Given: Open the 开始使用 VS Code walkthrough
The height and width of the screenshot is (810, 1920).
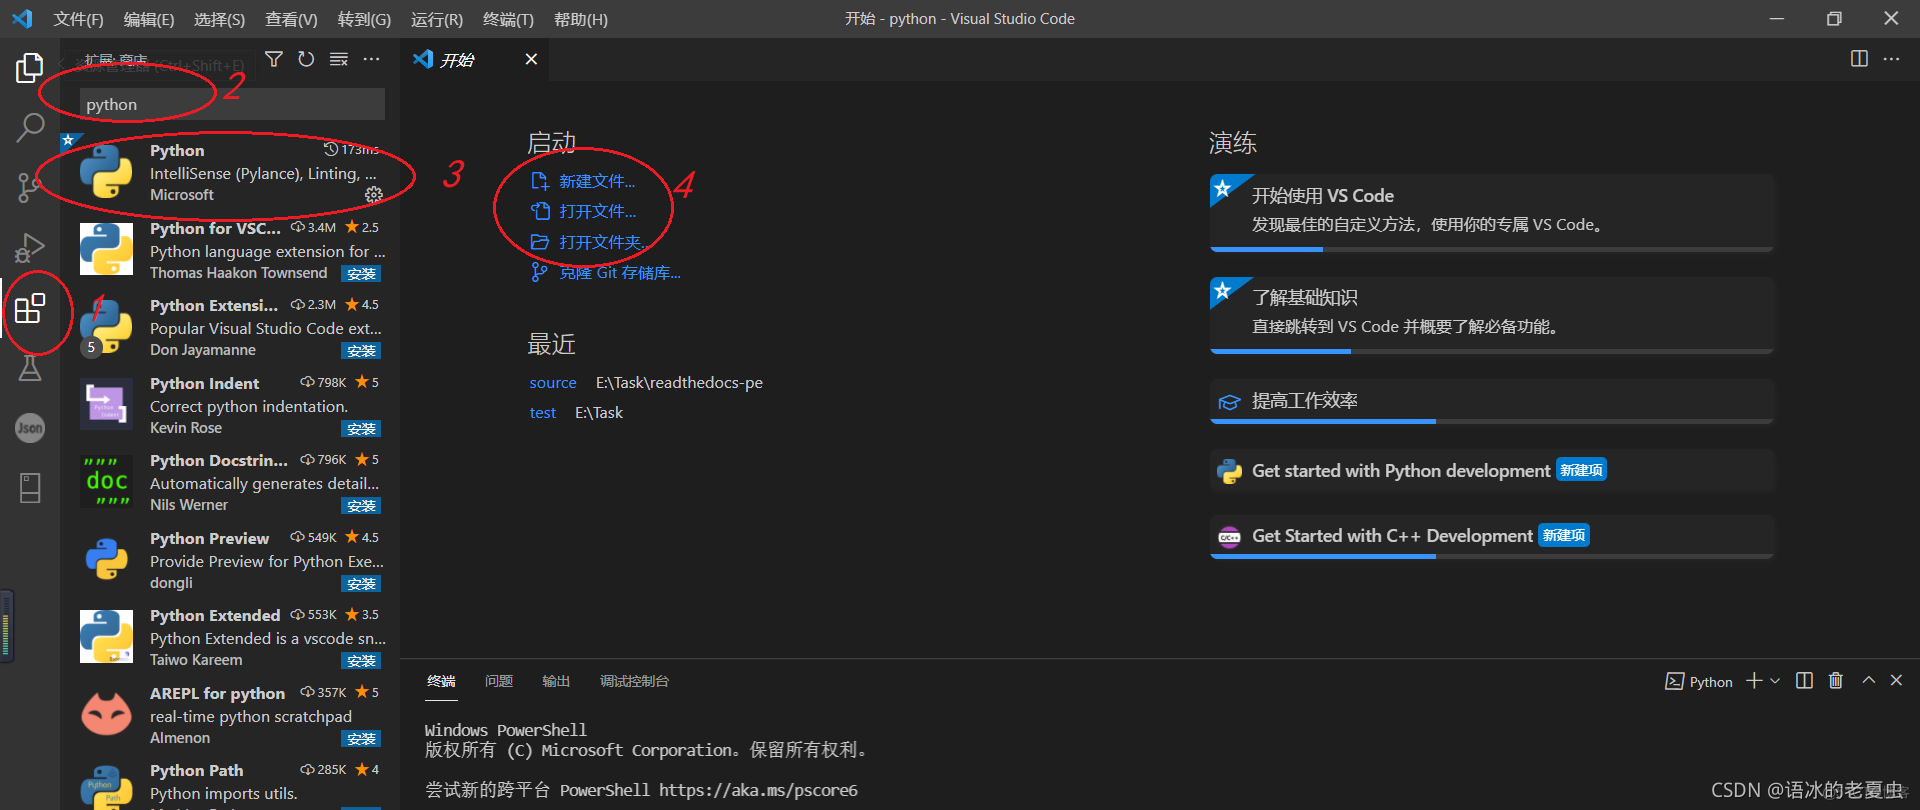Looking at the screenshot, I should [1491, 211].
